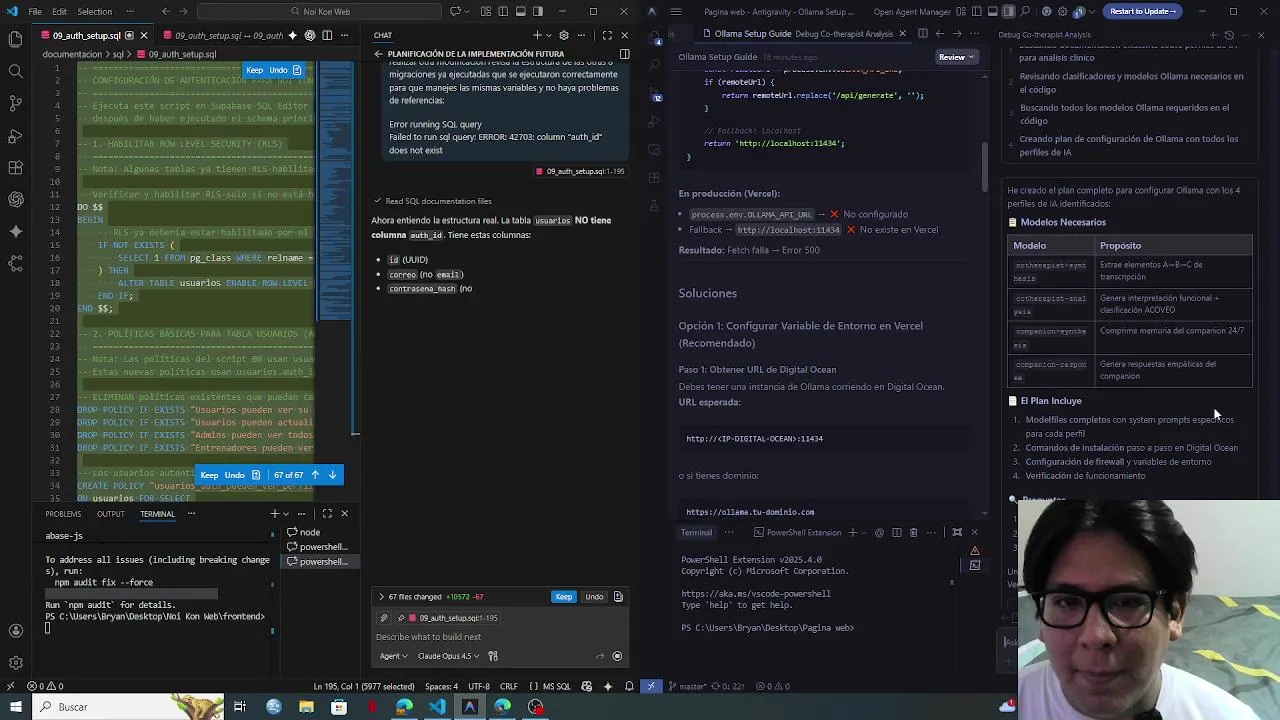Open Run and Debug view in VS Code
The width and height of the screenshot is (1280, 720).
(15, 135)
